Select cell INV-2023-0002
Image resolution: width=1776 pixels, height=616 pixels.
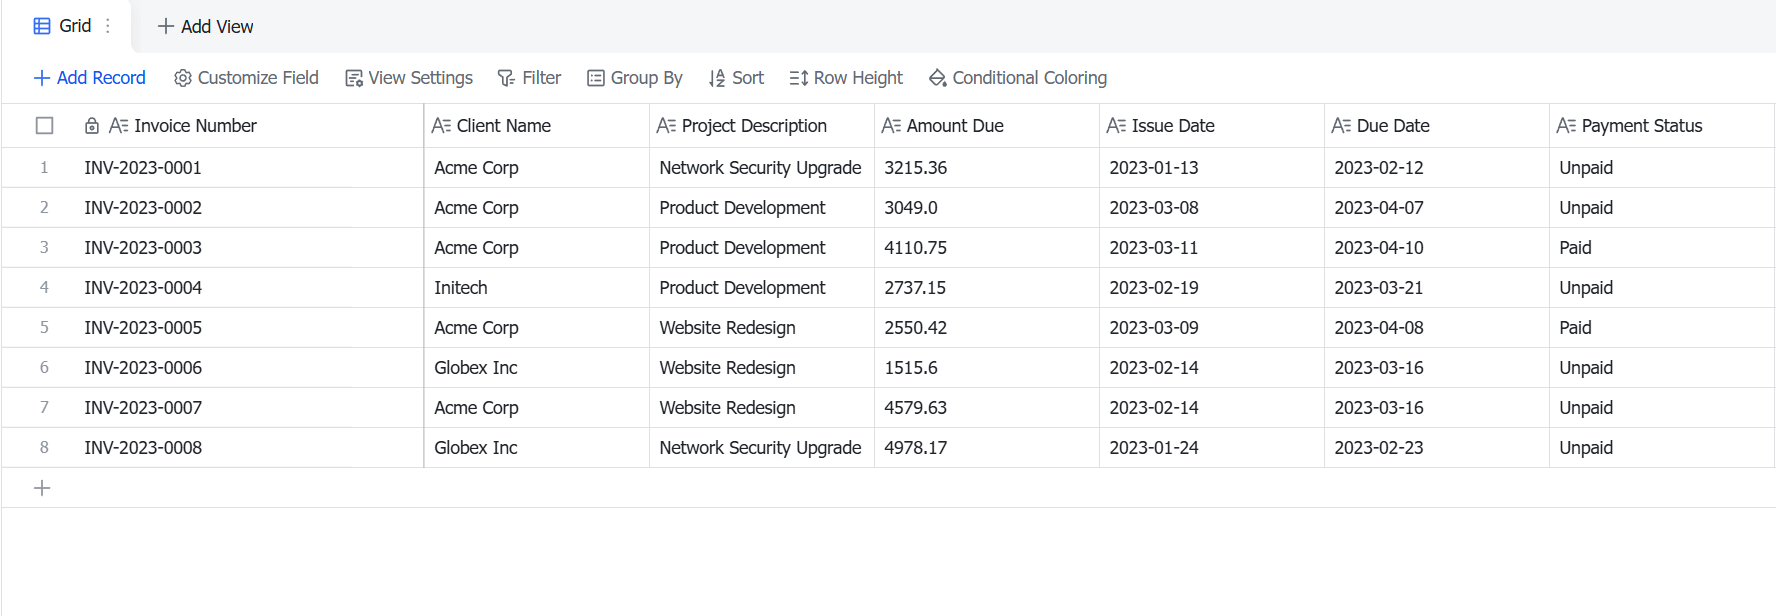click(x=249, y=208)
